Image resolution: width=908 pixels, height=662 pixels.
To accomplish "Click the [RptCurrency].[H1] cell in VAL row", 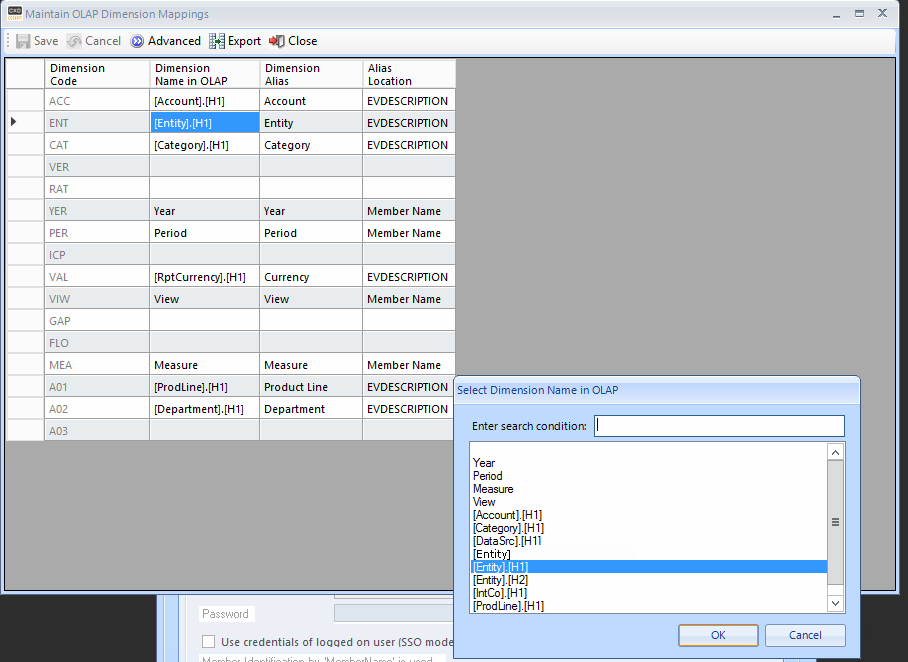I will (204, 277).
